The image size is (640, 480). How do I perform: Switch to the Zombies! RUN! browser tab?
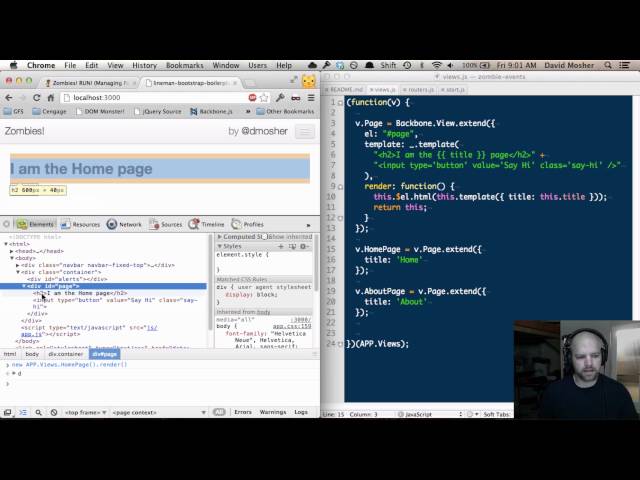tap(88, 83)
